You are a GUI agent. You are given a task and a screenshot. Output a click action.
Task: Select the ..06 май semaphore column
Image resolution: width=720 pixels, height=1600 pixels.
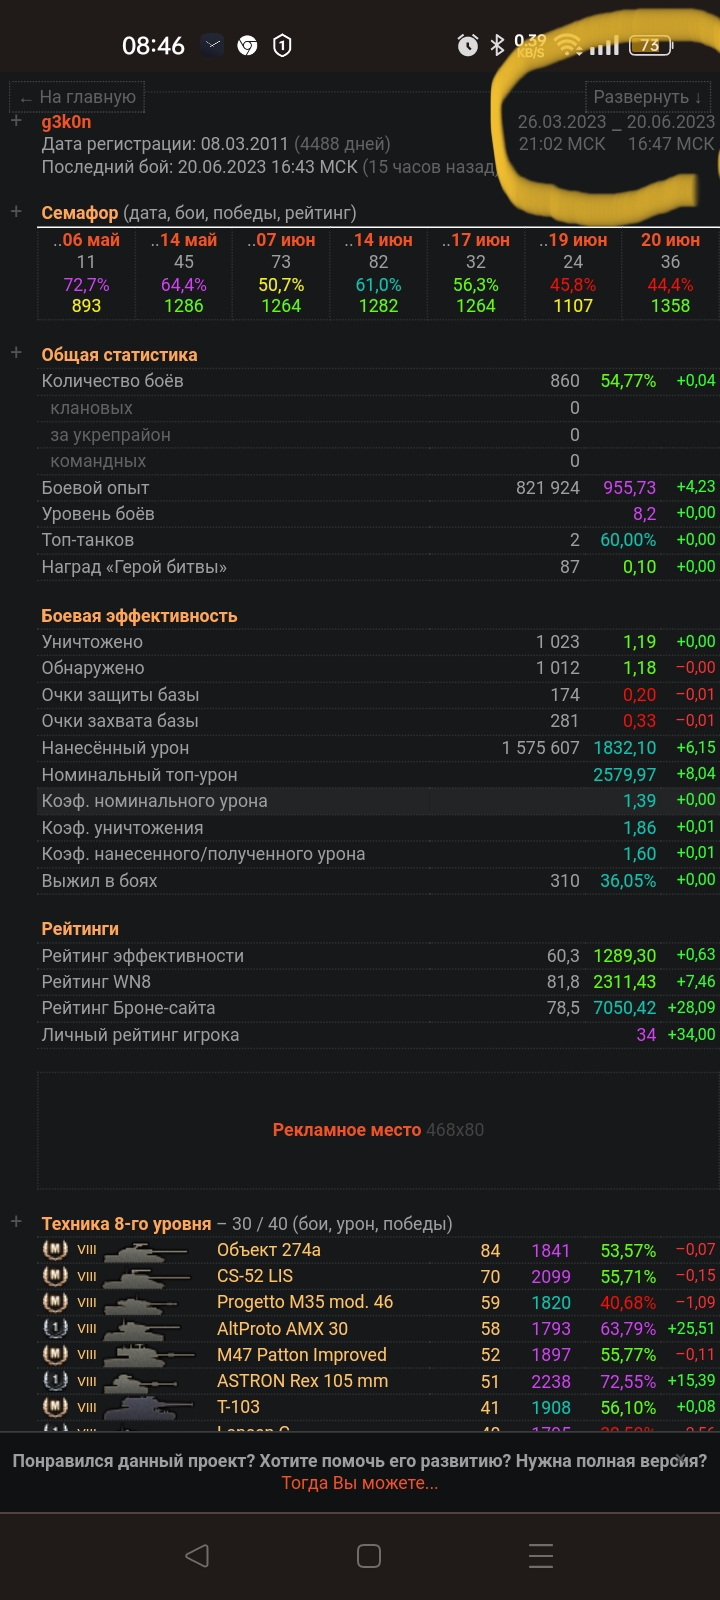[x=86, y=273]
